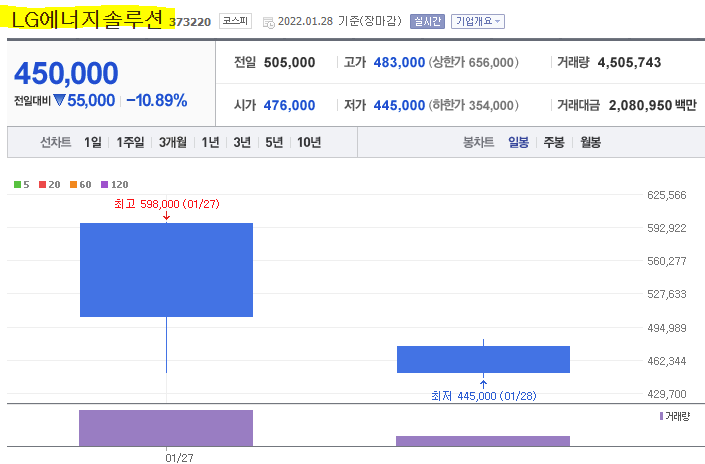Select the 10년 line chart period

click(x=309, y=143)
